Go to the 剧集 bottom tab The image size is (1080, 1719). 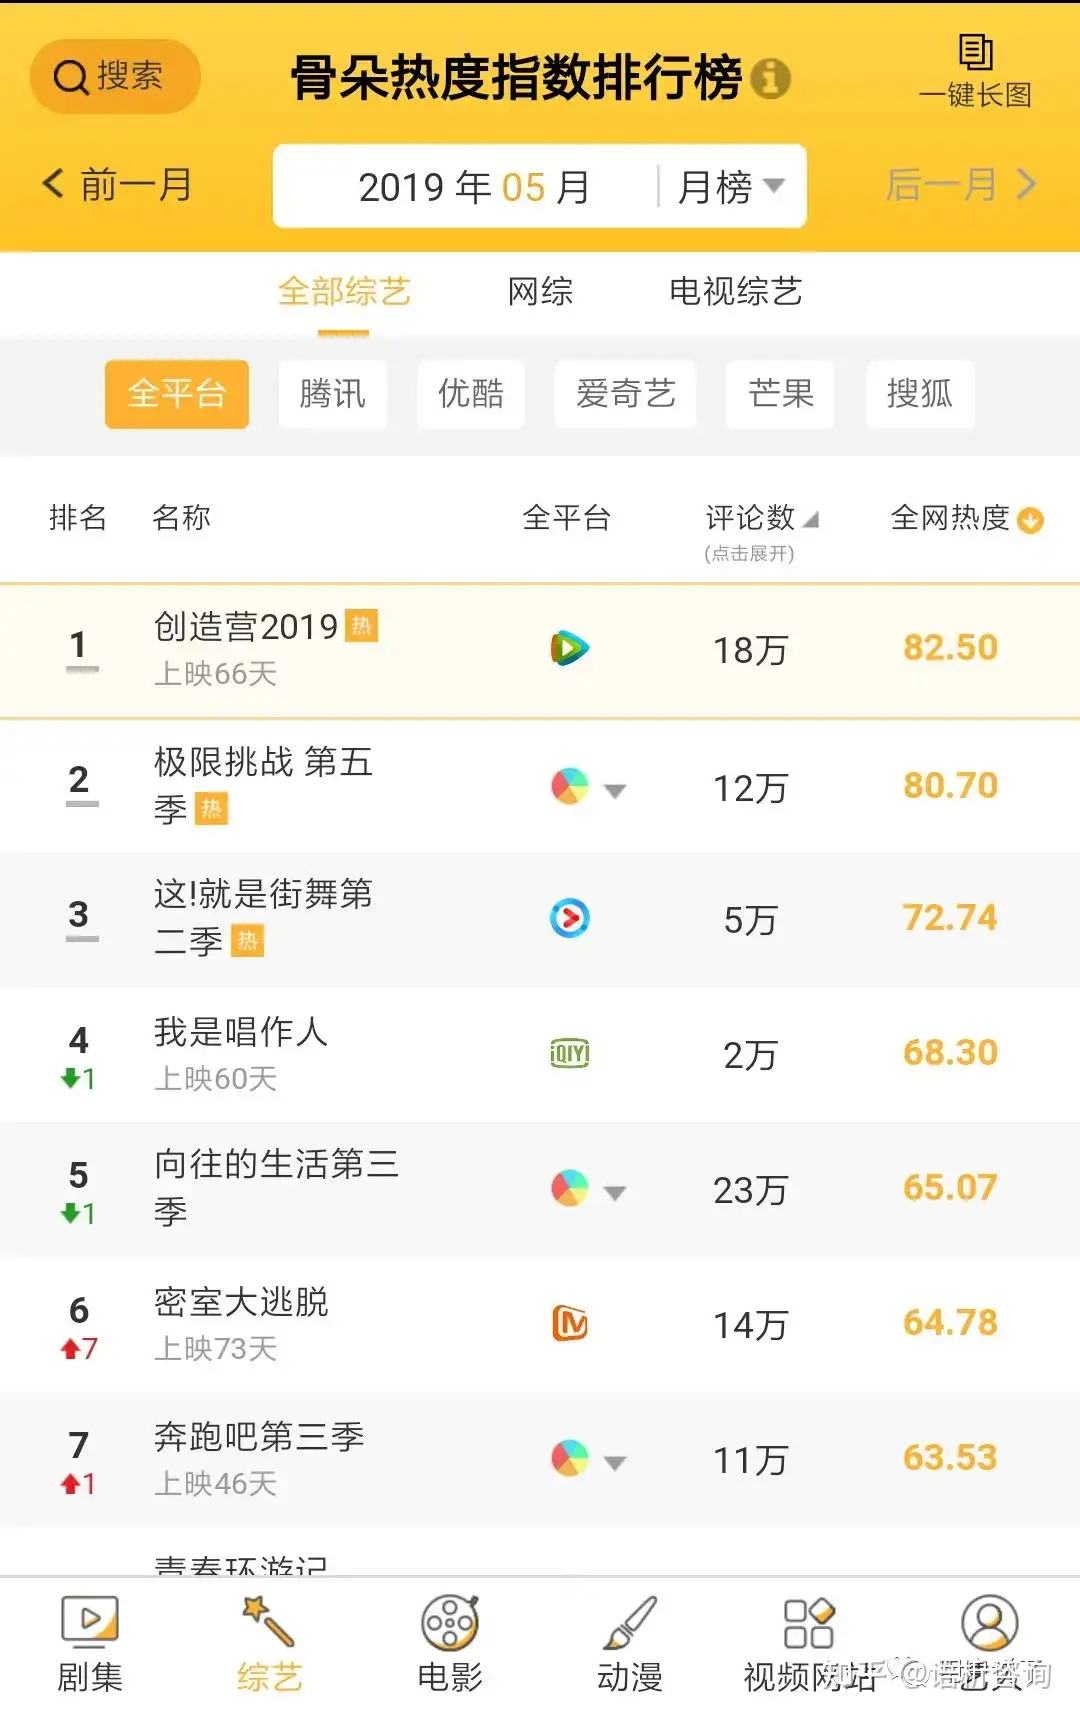click(x=90, y=1645)
